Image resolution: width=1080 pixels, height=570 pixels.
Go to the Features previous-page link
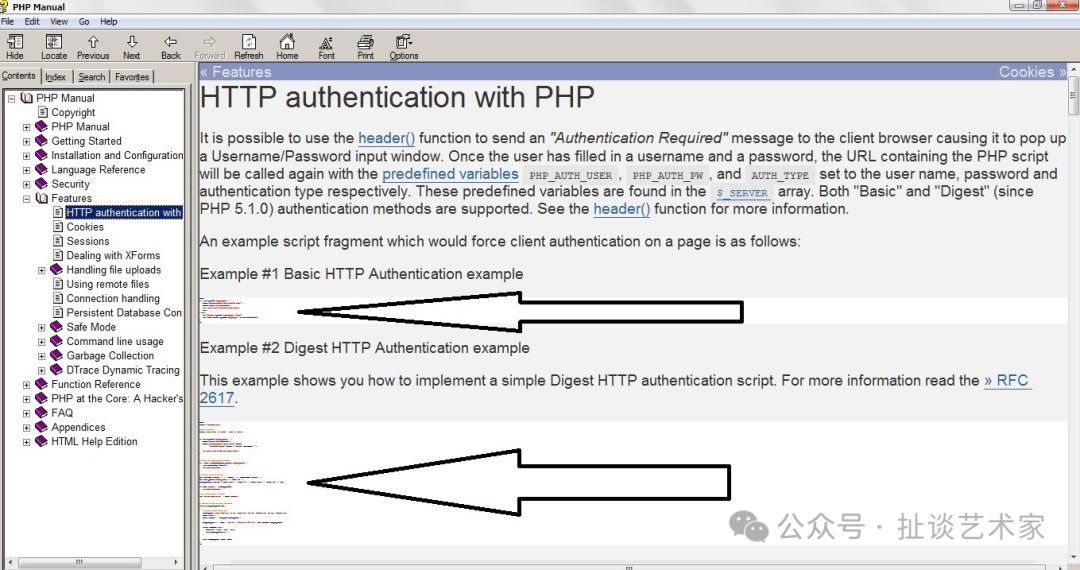(x=236, y=72)
